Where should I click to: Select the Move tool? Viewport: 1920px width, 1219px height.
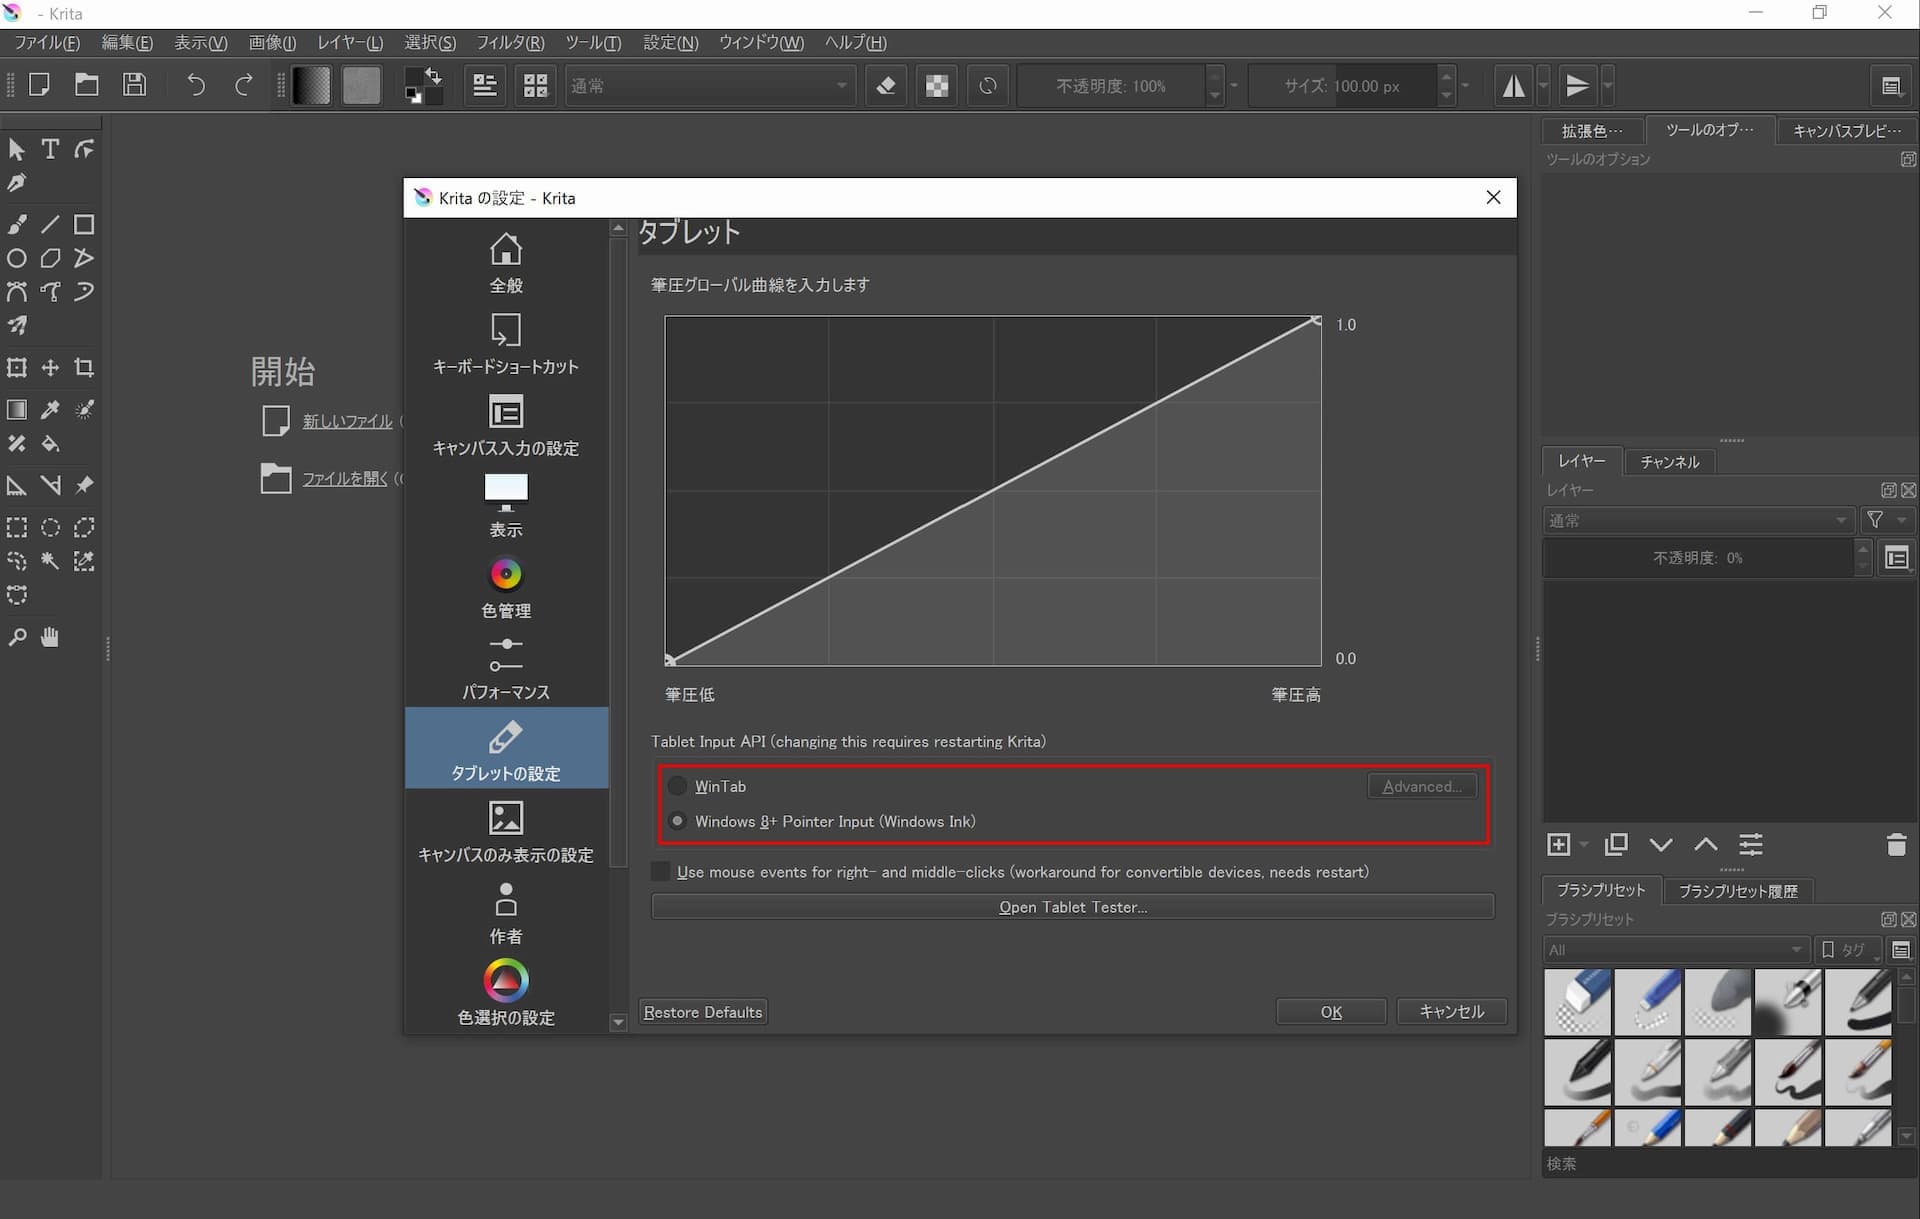(50, 368)
